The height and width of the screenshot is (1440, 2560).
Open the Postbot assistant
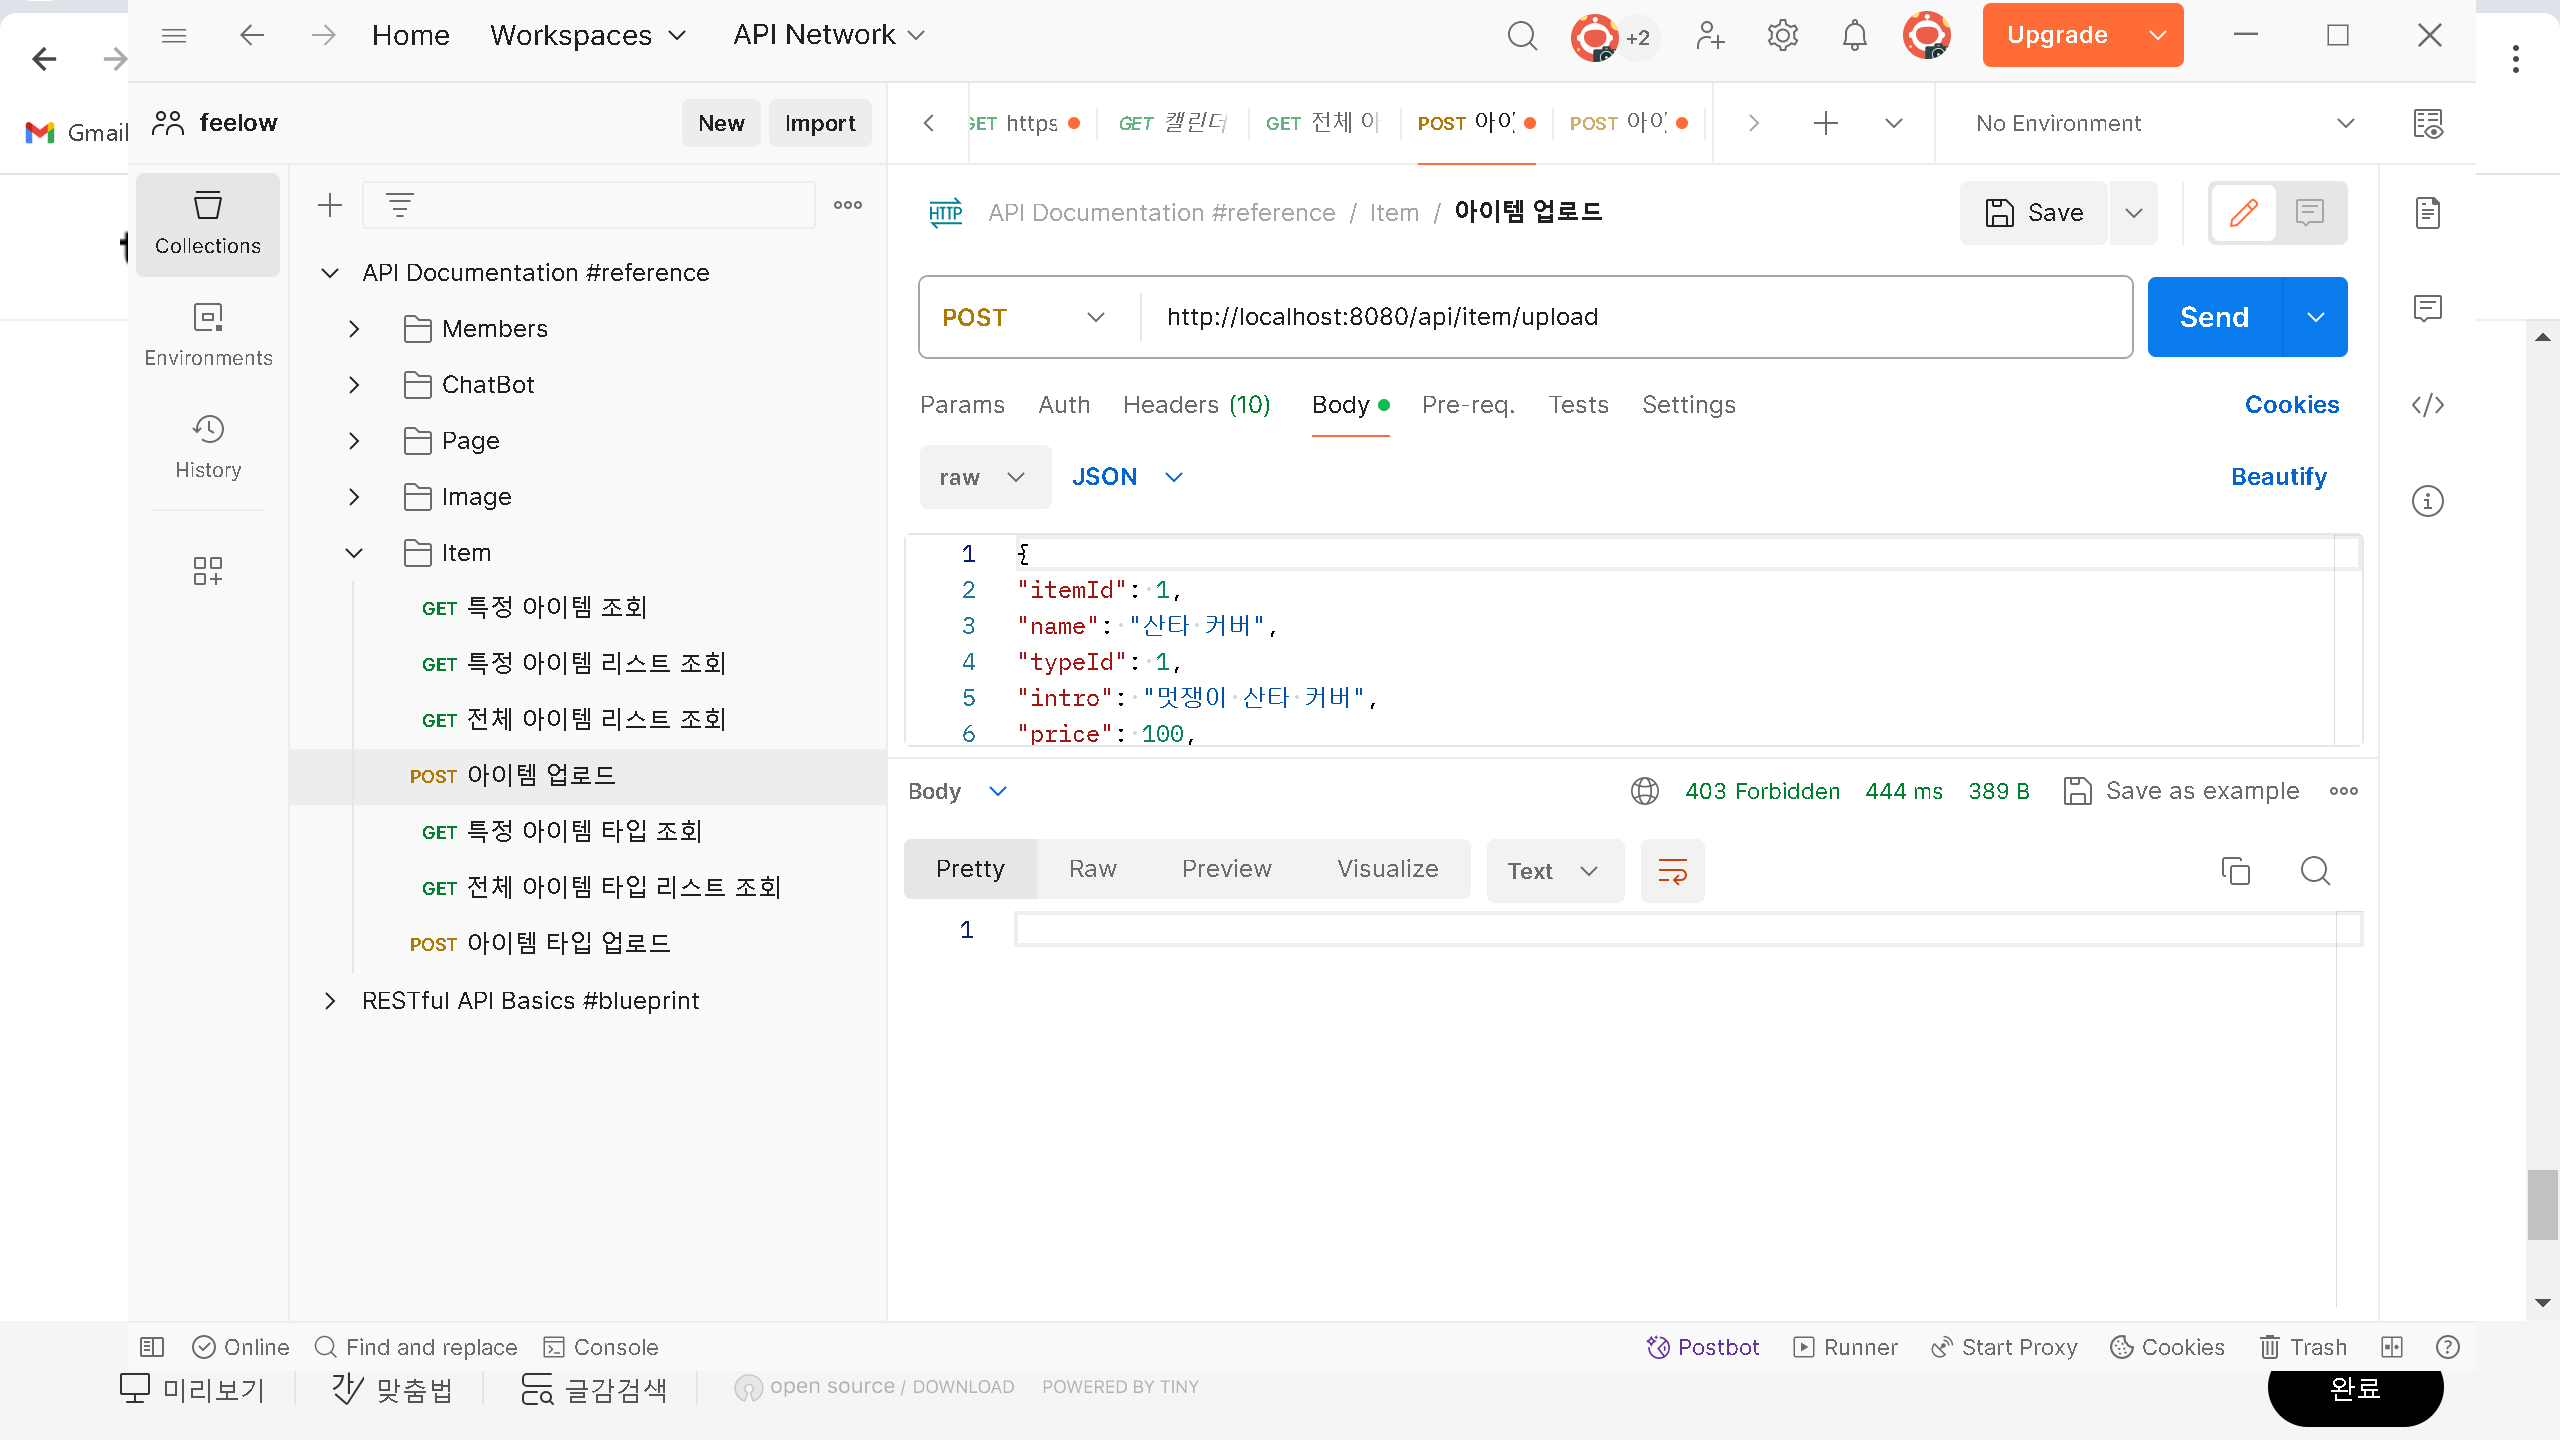(1703, 1347)
